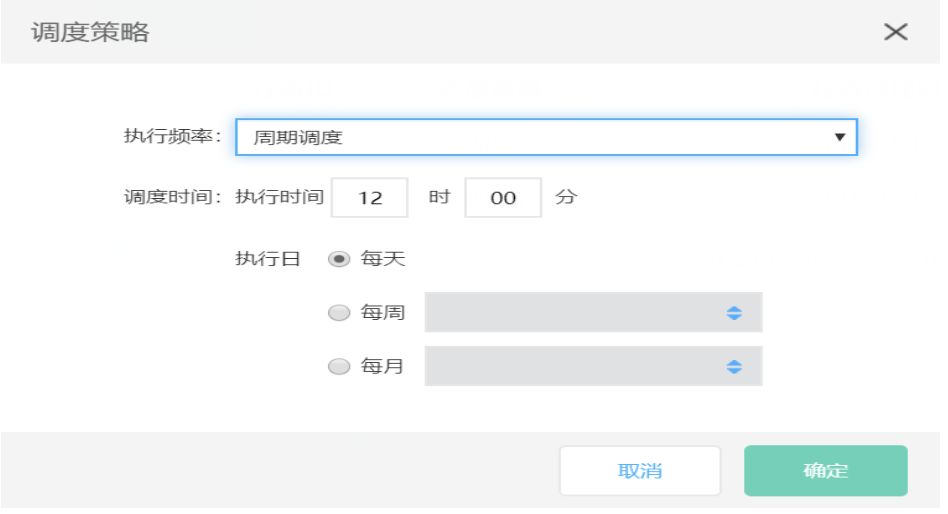Open the 执行频率 dropdown showing 周期调度
The height and width of the screenshot is (514, 948).
pos(546,137)
